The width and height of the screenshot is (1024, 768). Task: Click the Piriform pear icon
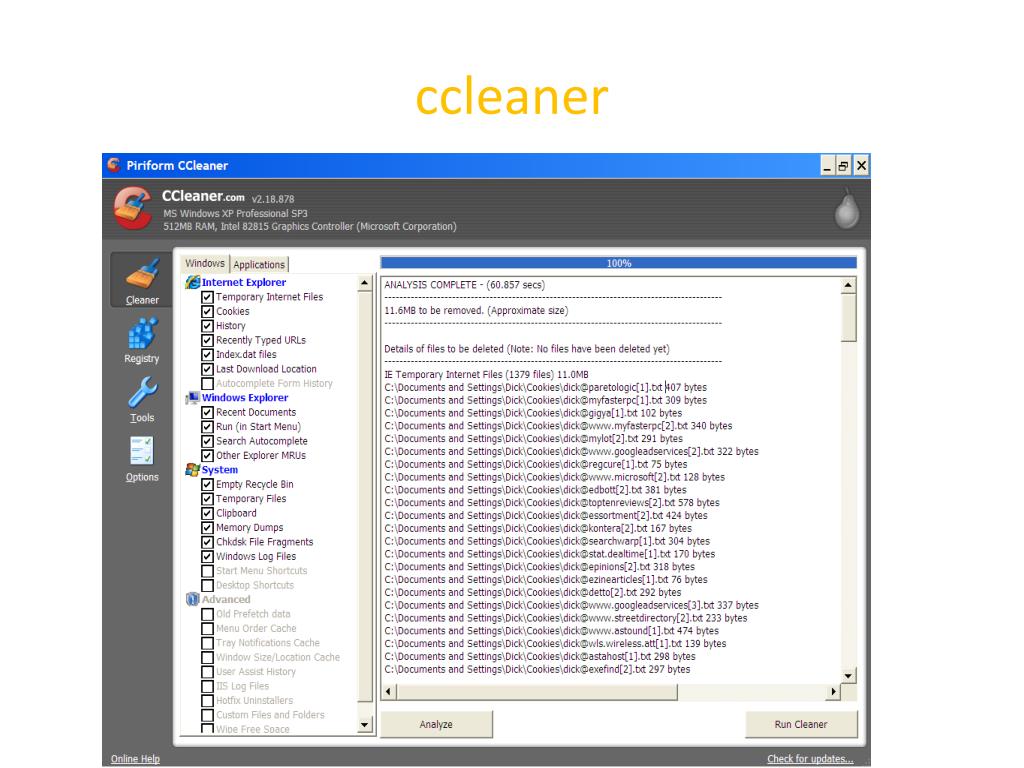846,210
